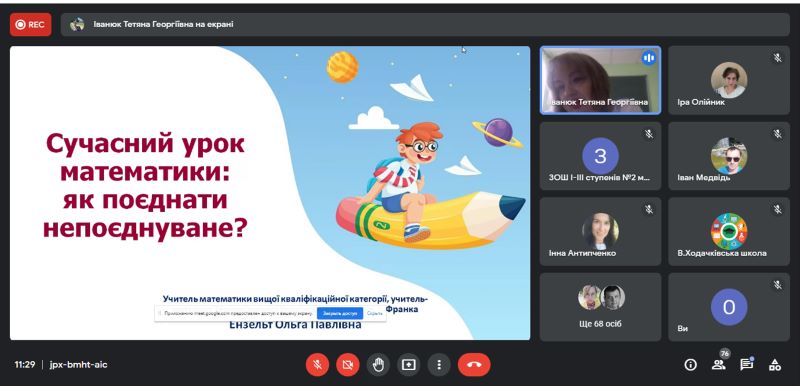800x386 pixels.
Task: Click muted mic icon on В.Ходачківська школа tile
Action: pyautogui.click(x=777, y=209)
